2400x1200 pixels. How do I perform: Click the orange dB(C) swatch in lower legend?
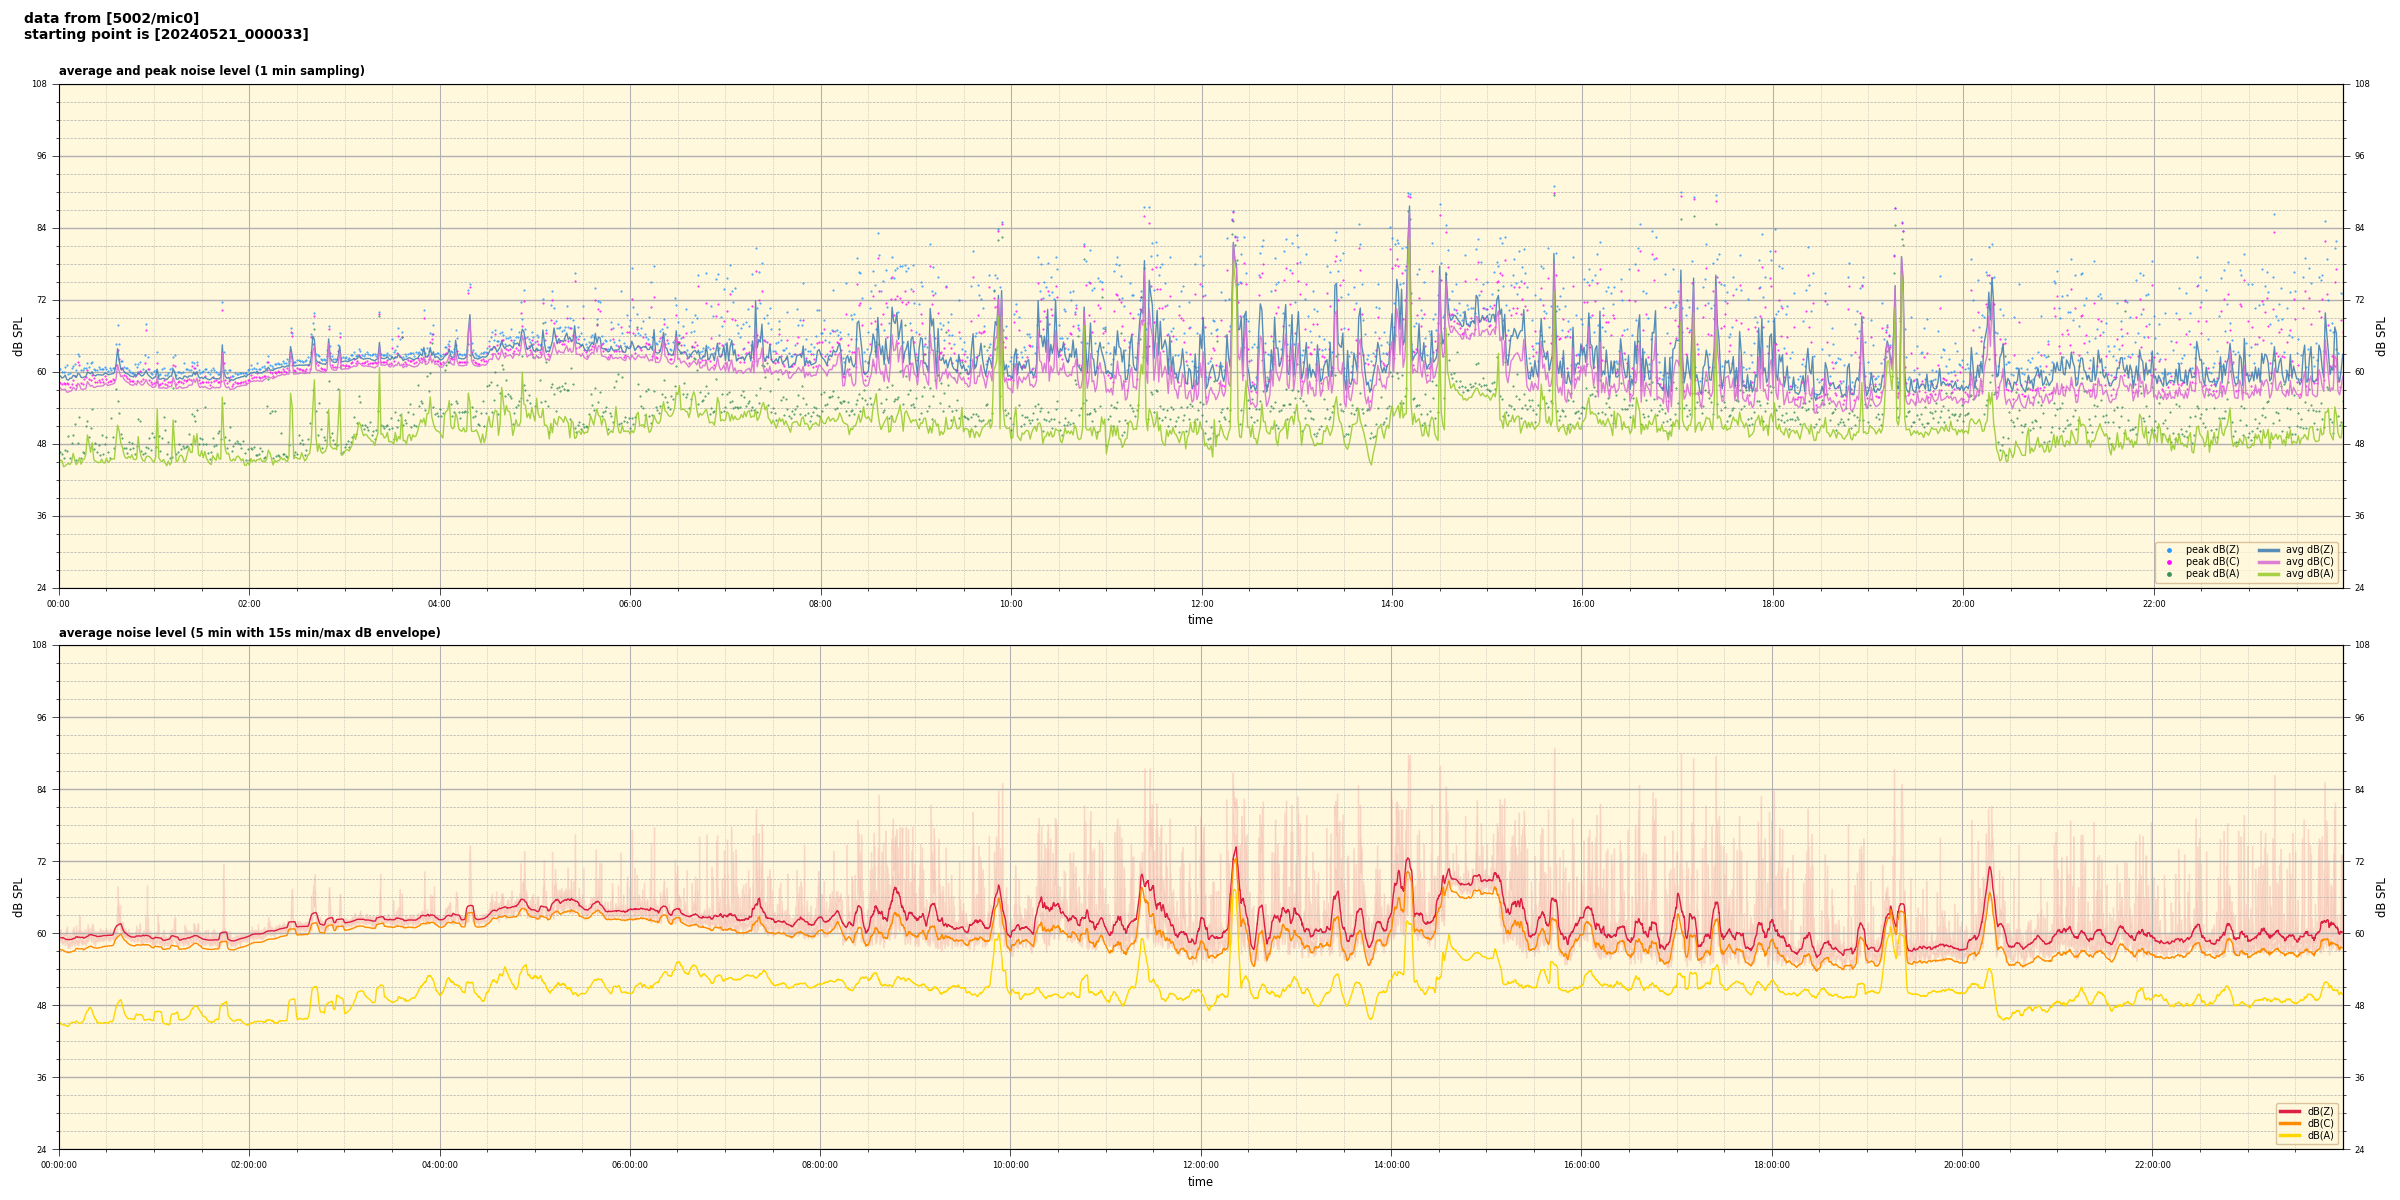tap(2290, 1123)
